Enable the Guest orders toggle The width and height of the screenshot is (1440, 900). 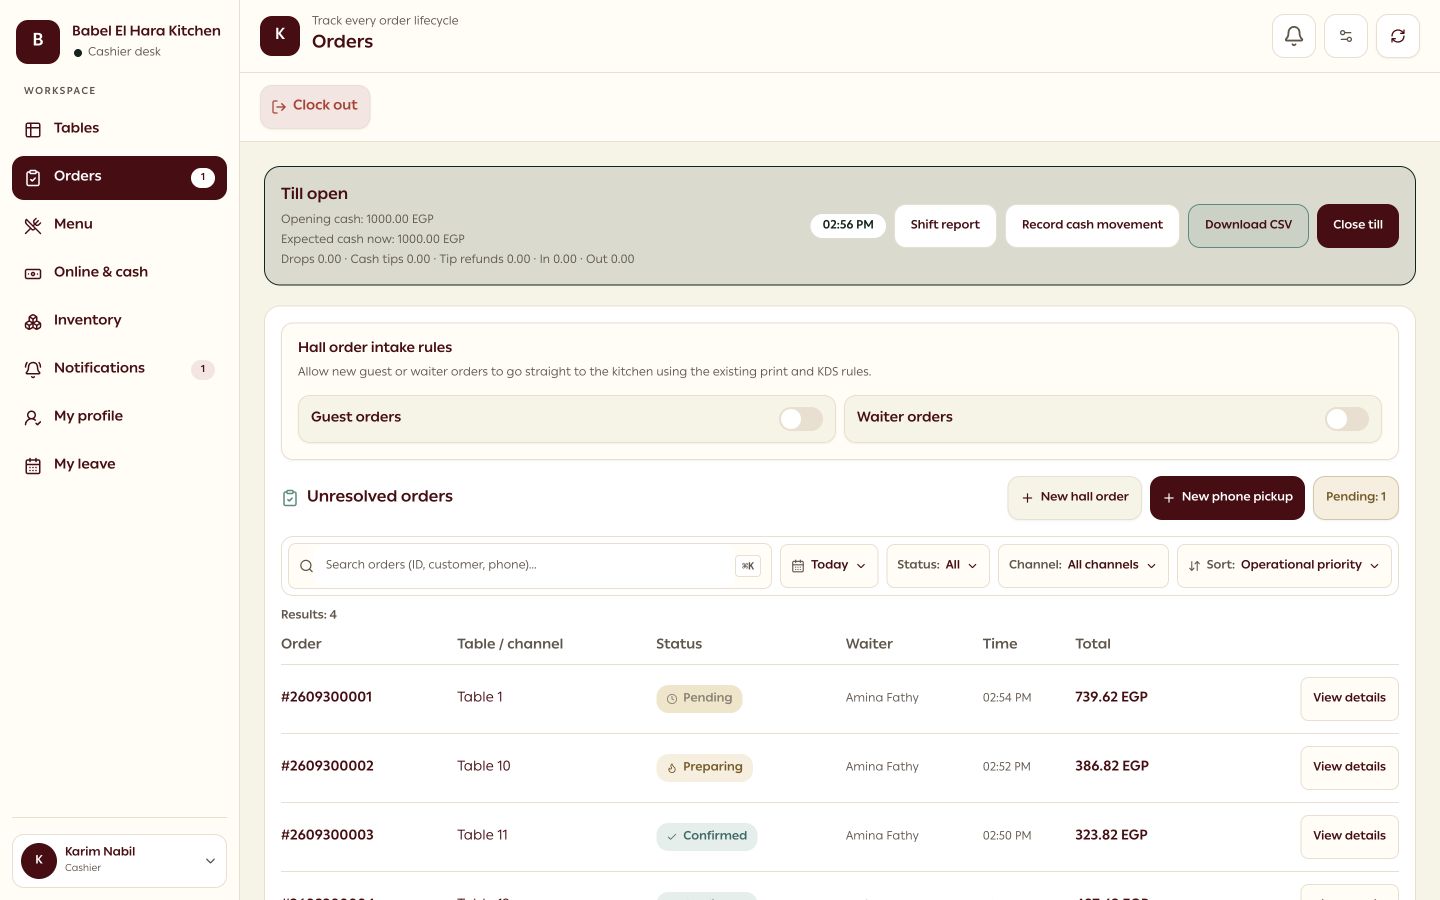click(x=801, y=419)
